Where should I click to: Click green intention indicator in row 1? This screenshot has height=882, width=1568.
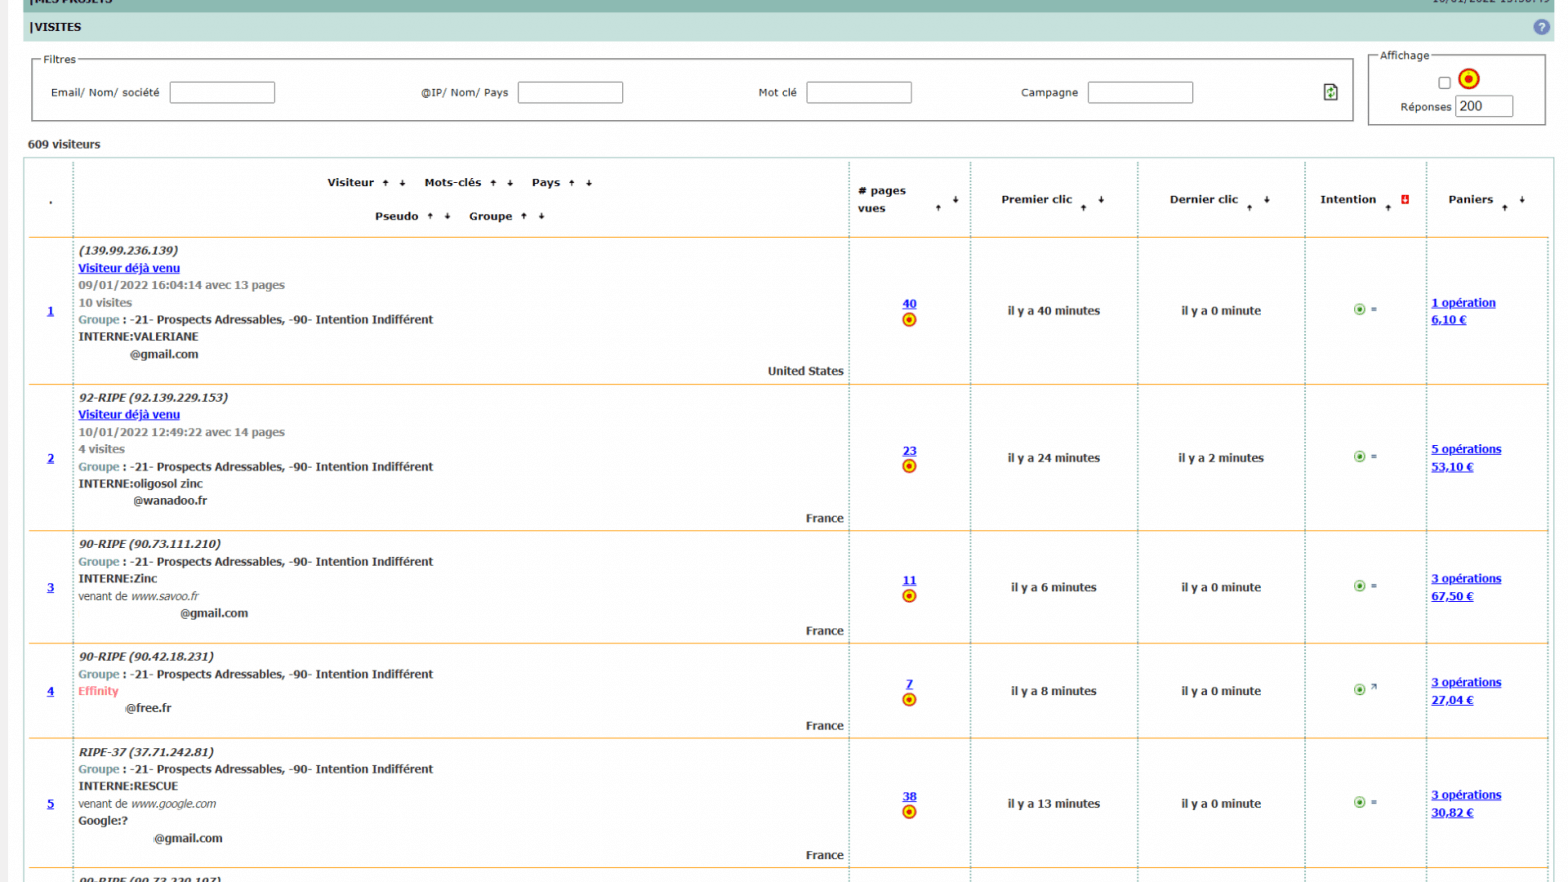1359,310
